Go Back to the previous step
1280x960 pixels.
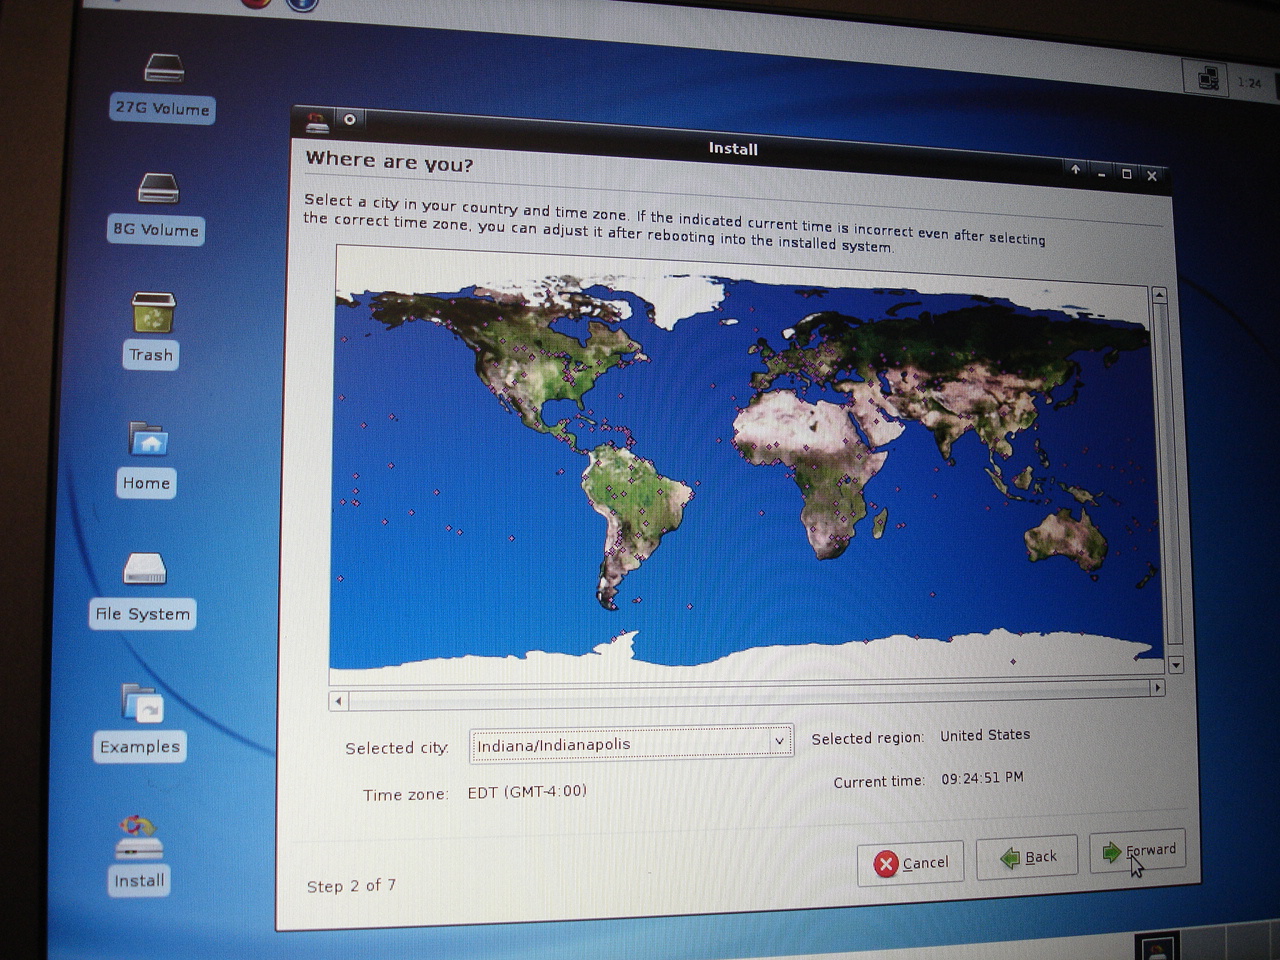coord(1027,857)
